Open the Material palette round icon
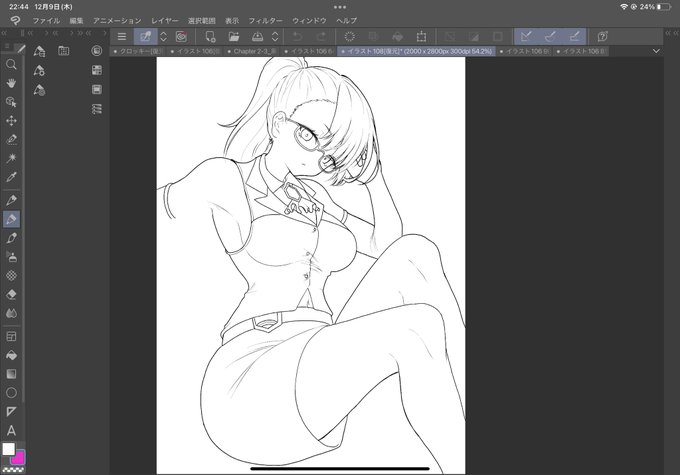The image size is (680, 475). (97, 51)
